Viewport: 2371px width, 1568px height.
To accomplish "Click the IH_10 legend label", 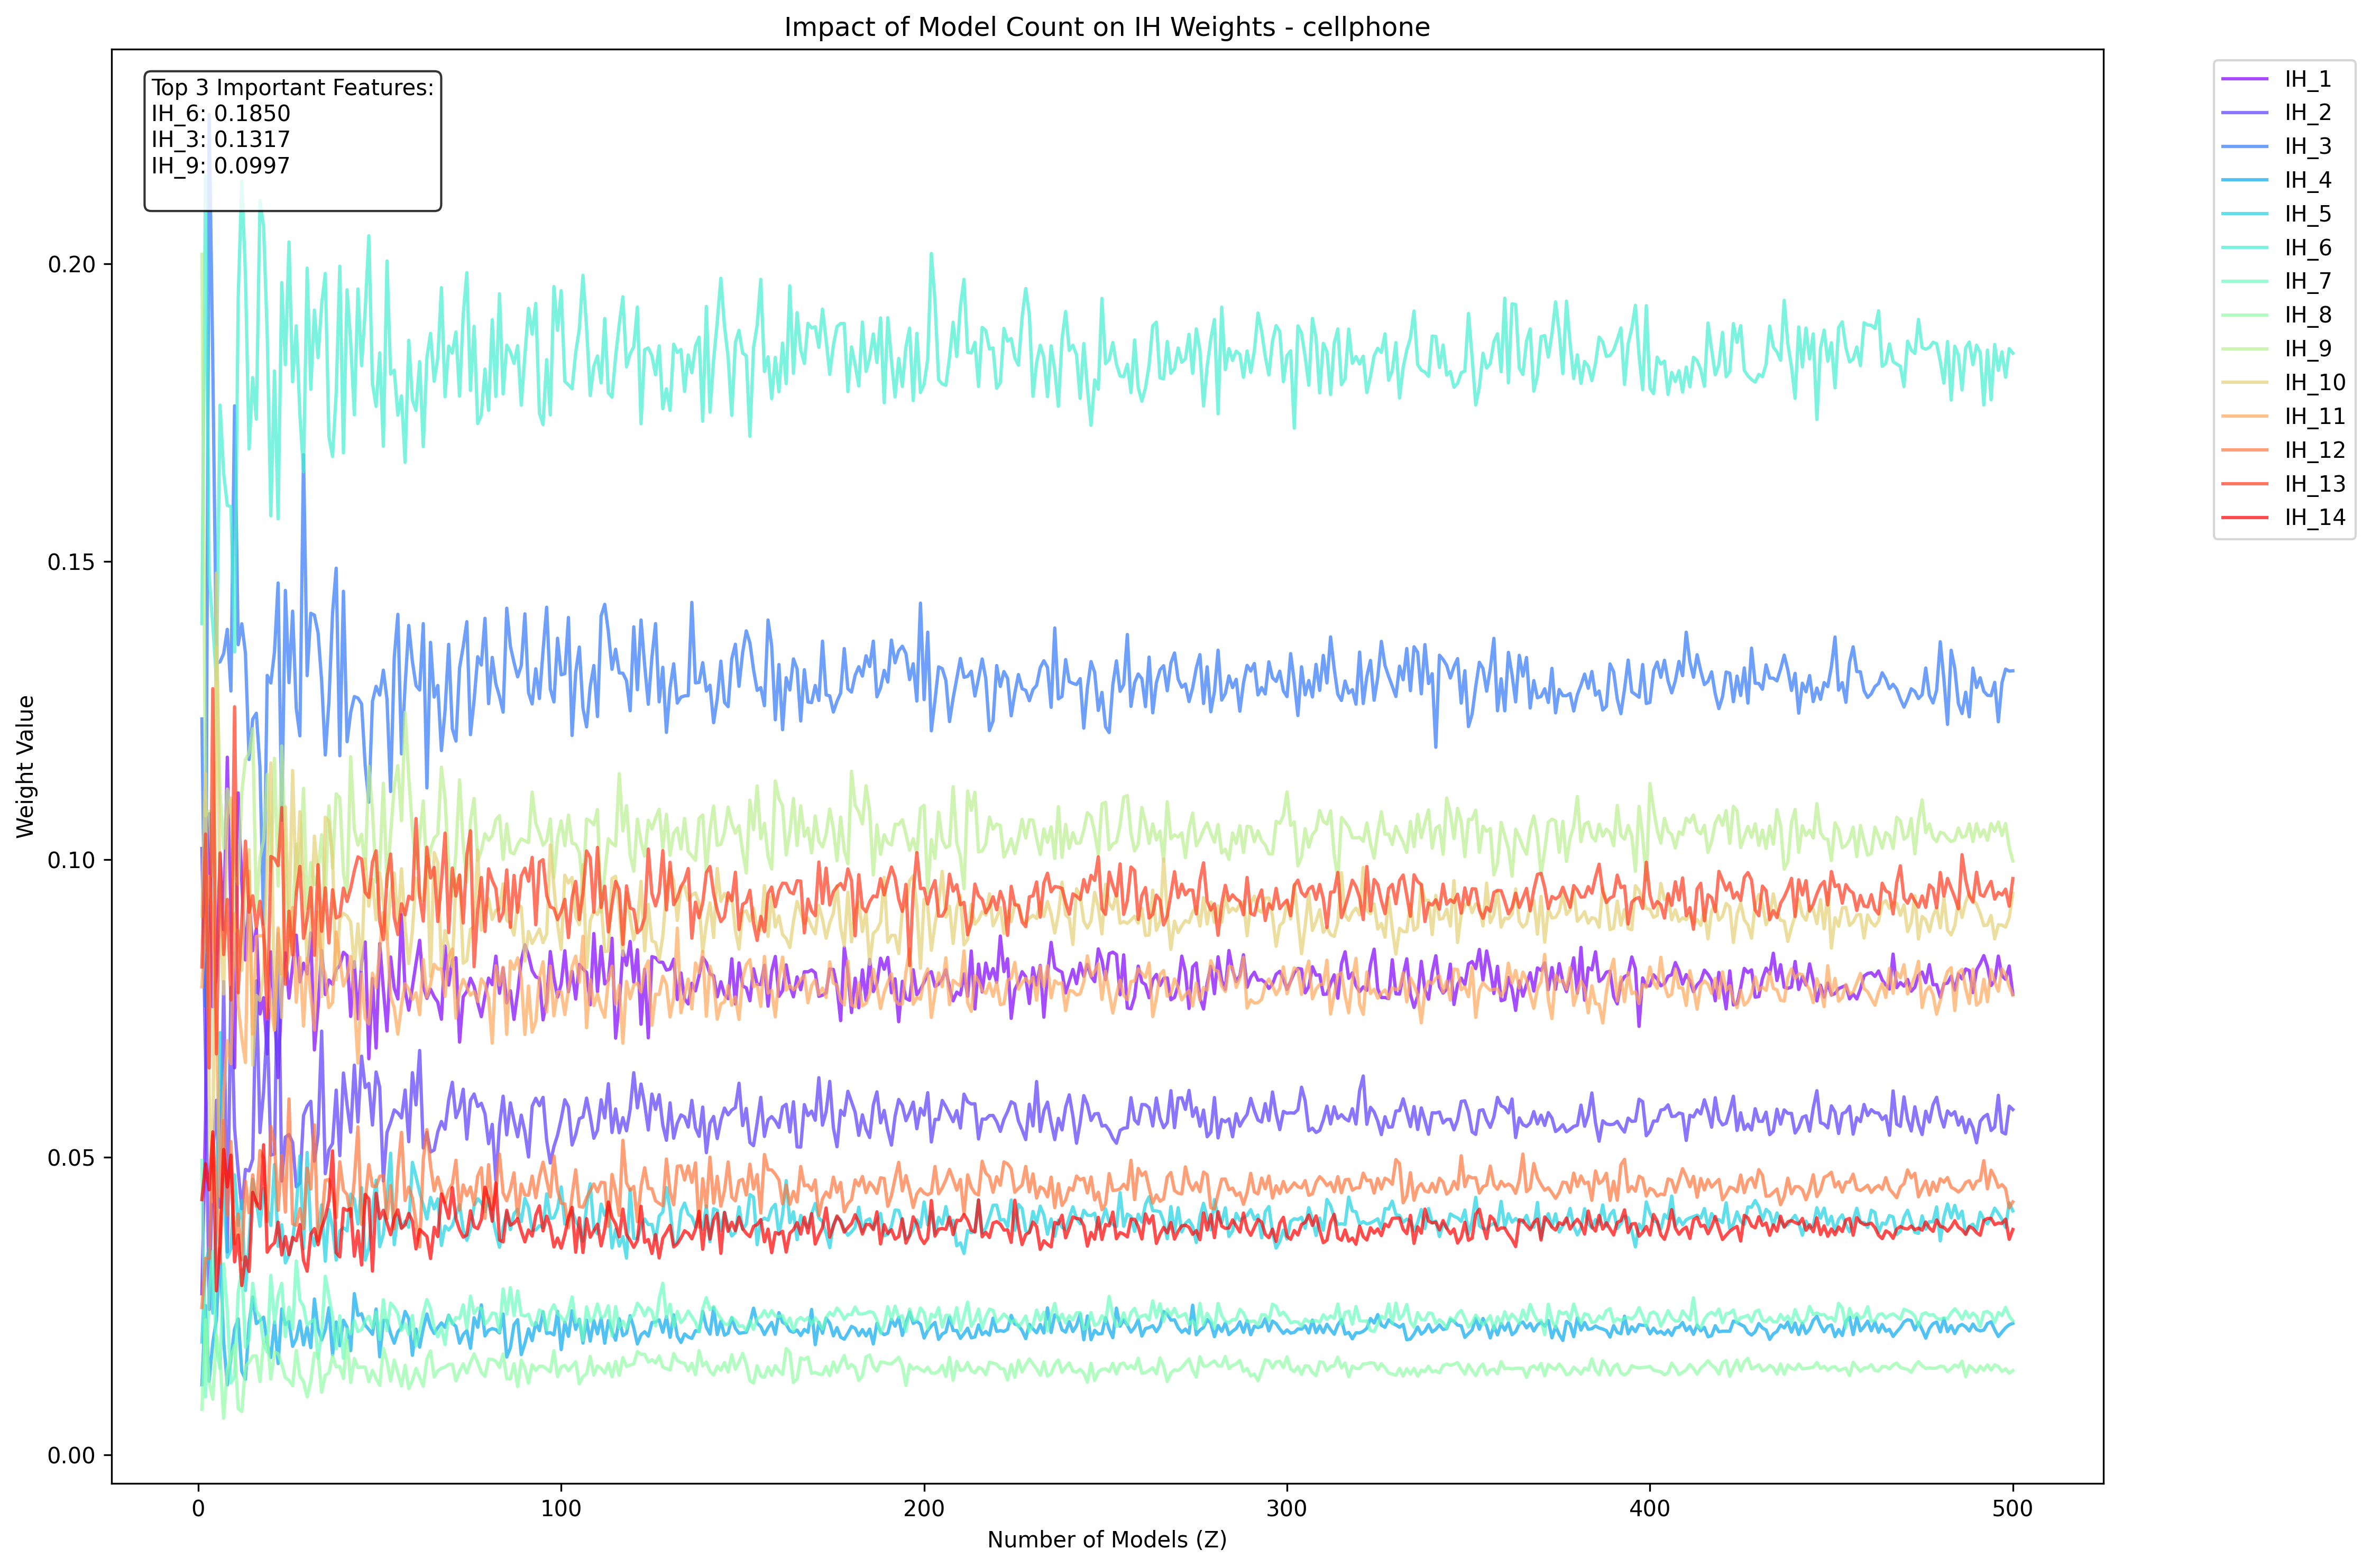I will (2314, 383).
